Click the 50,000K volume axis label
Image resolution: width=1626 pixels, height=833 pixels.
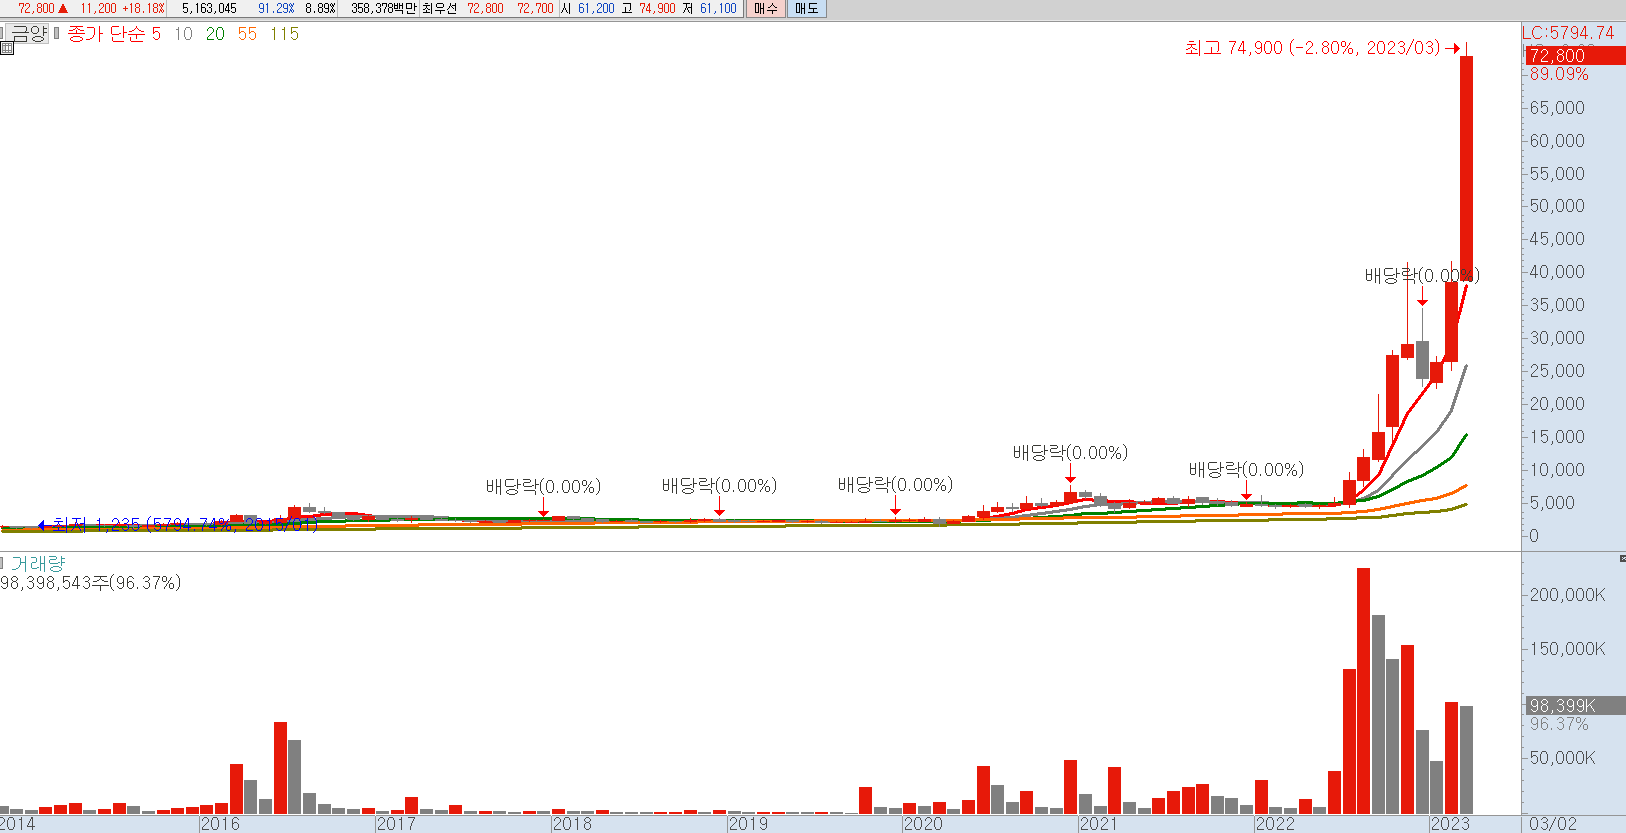pyautogui.click(x=1562, y=758)
